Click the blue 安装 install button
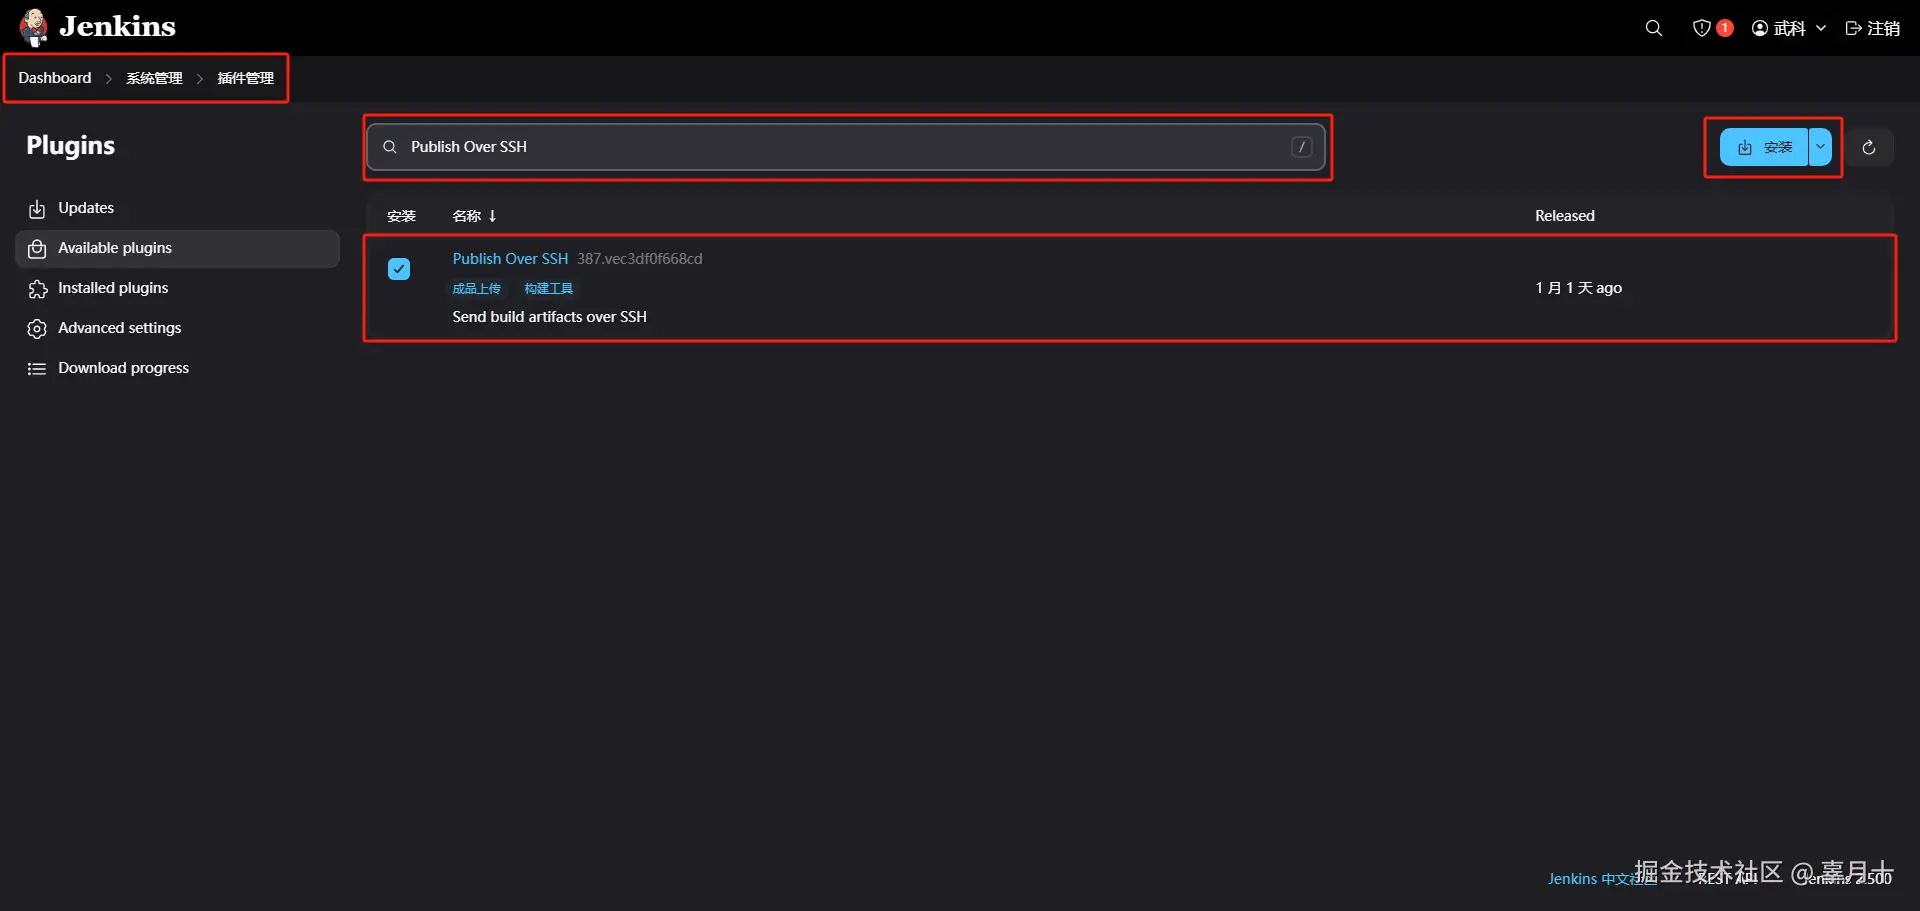The height and width of the screenshot is (911, 1920). 1764,147
